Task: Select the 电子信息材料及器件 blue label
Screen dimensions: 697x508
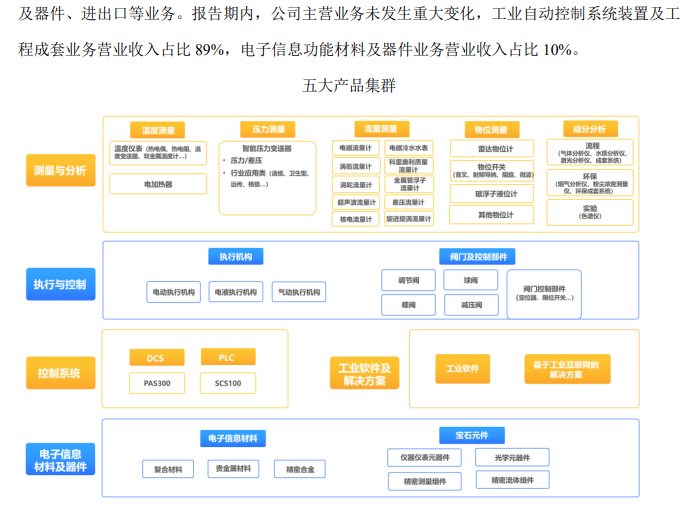Action: (x=60, y=460)
